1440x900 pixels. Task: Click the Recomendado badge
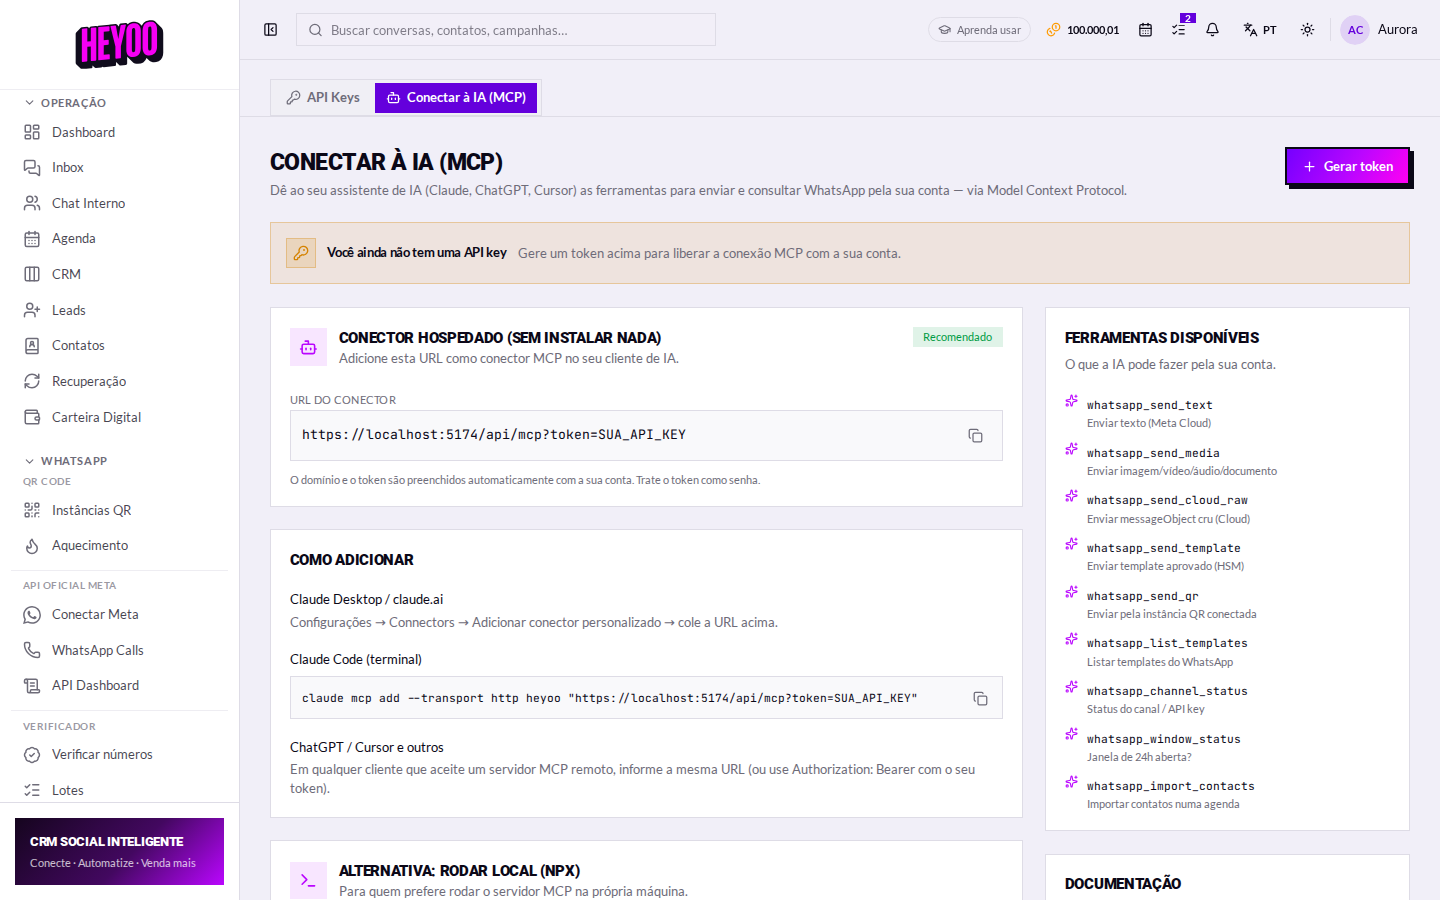click(957, 337)
